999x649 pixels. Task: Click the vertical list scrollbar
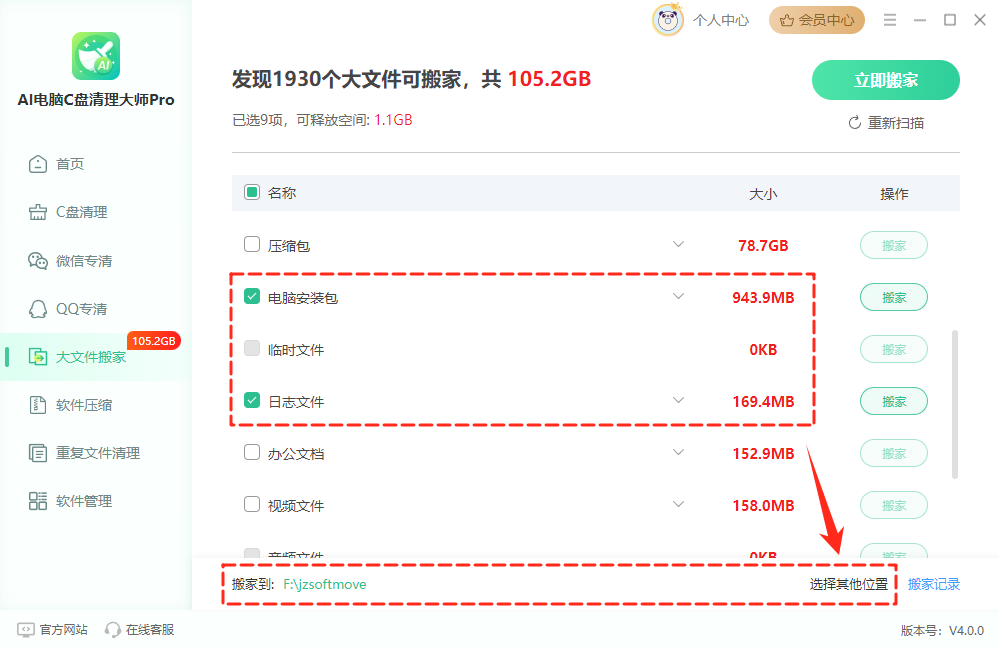[954, 404]
